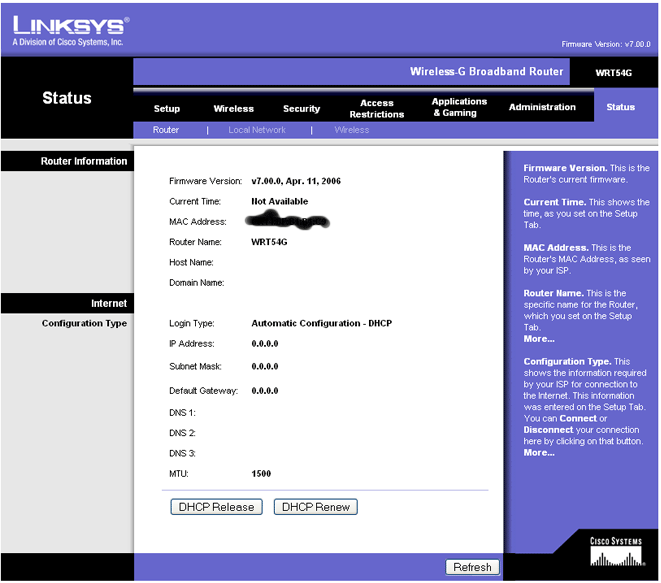661x583 pixels.
Task: Open the Wireless sub-tab under Status
Action: [352, 130]
